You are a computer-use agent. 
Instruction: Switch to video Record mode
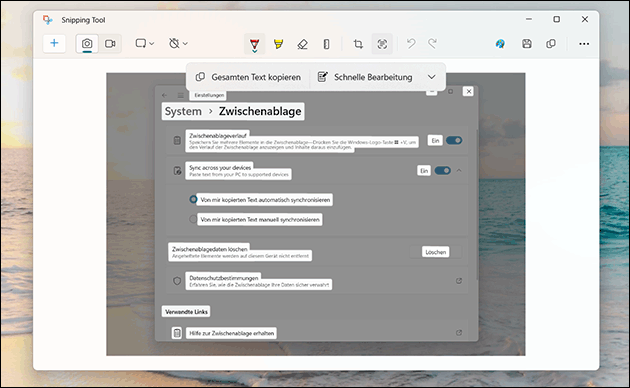click(110, 43)
